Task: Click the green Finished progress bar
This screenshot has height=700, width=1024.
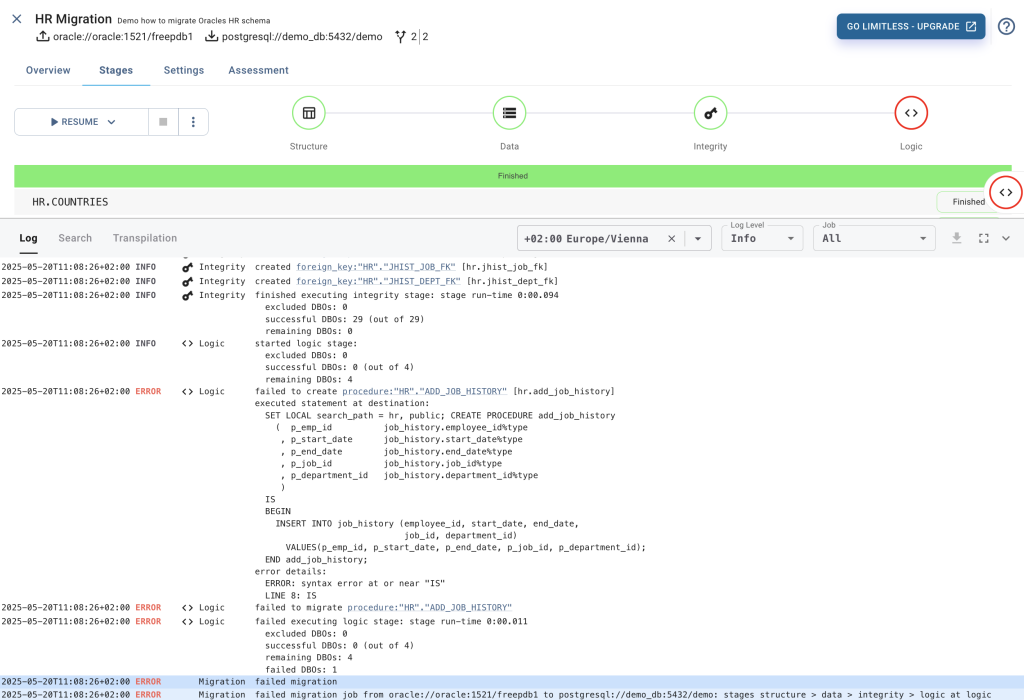Action: coord(513,176)
